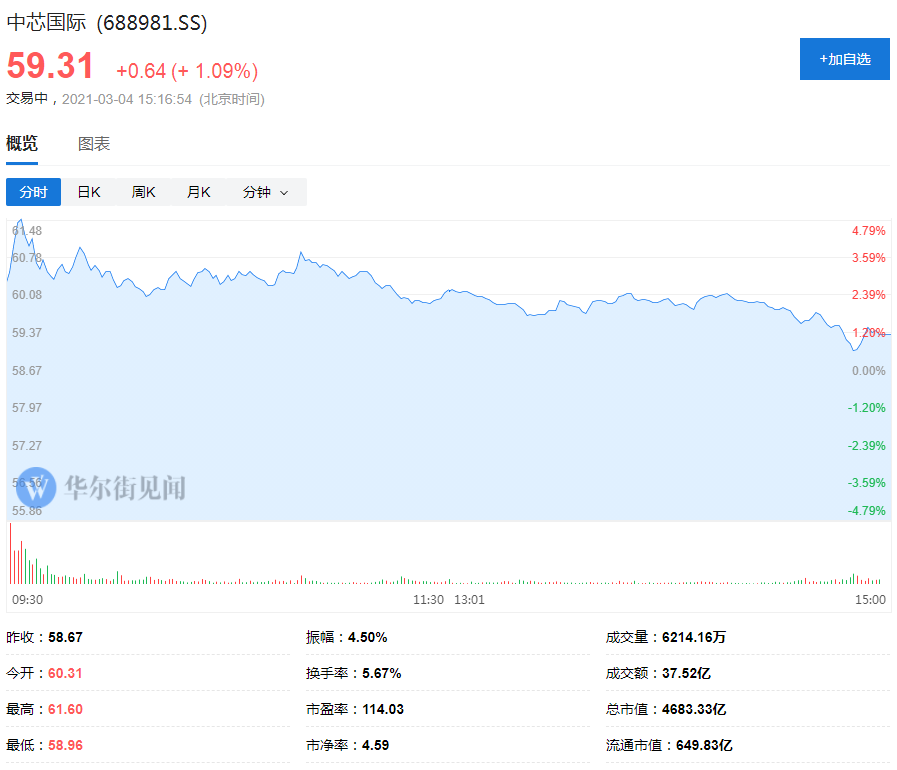Click the price line peak near the open
The image size is (897, 770).
click(x=21, y=220)
